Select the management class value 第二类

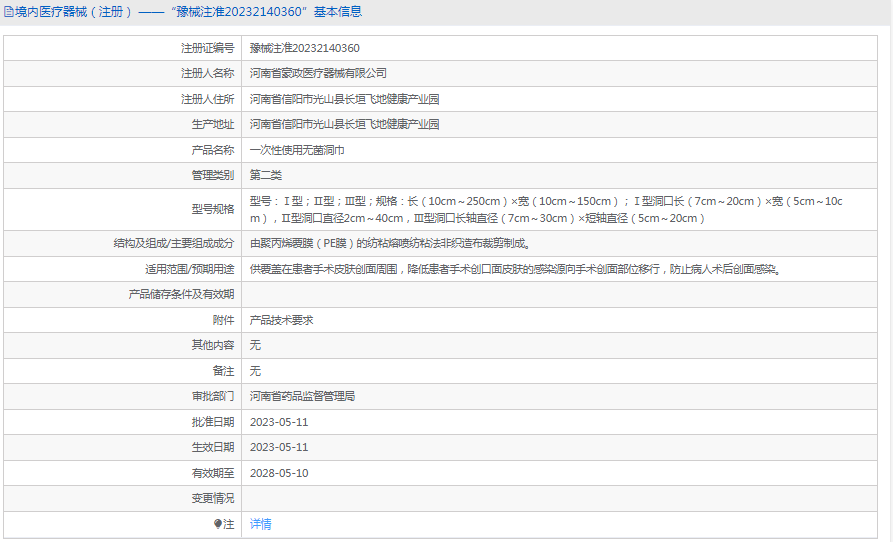point(265,175)
